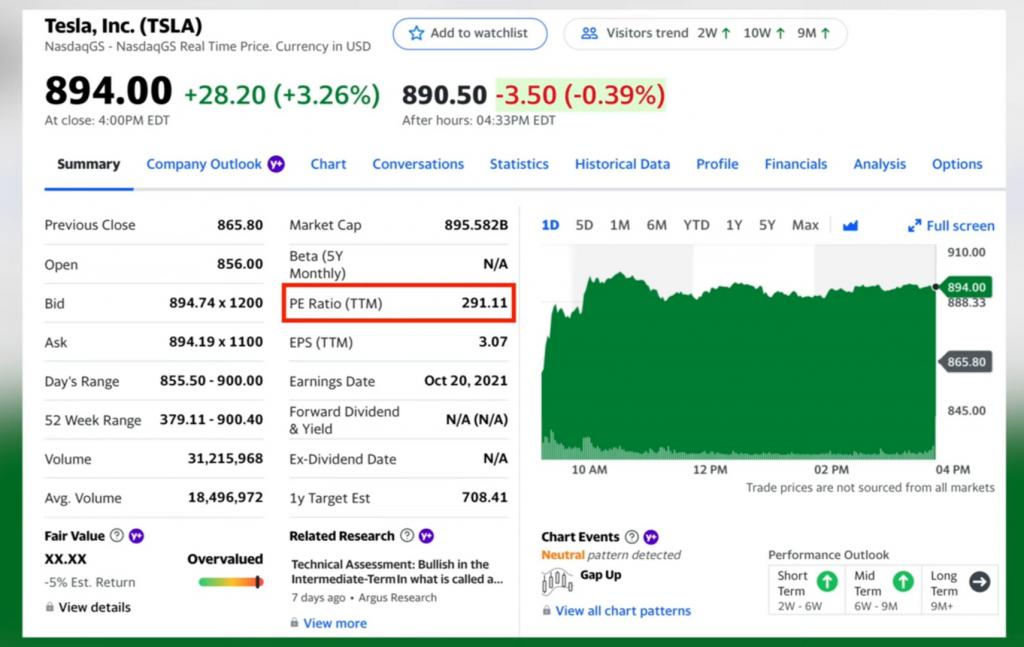Switch to the Chart tab

(328, 164)
